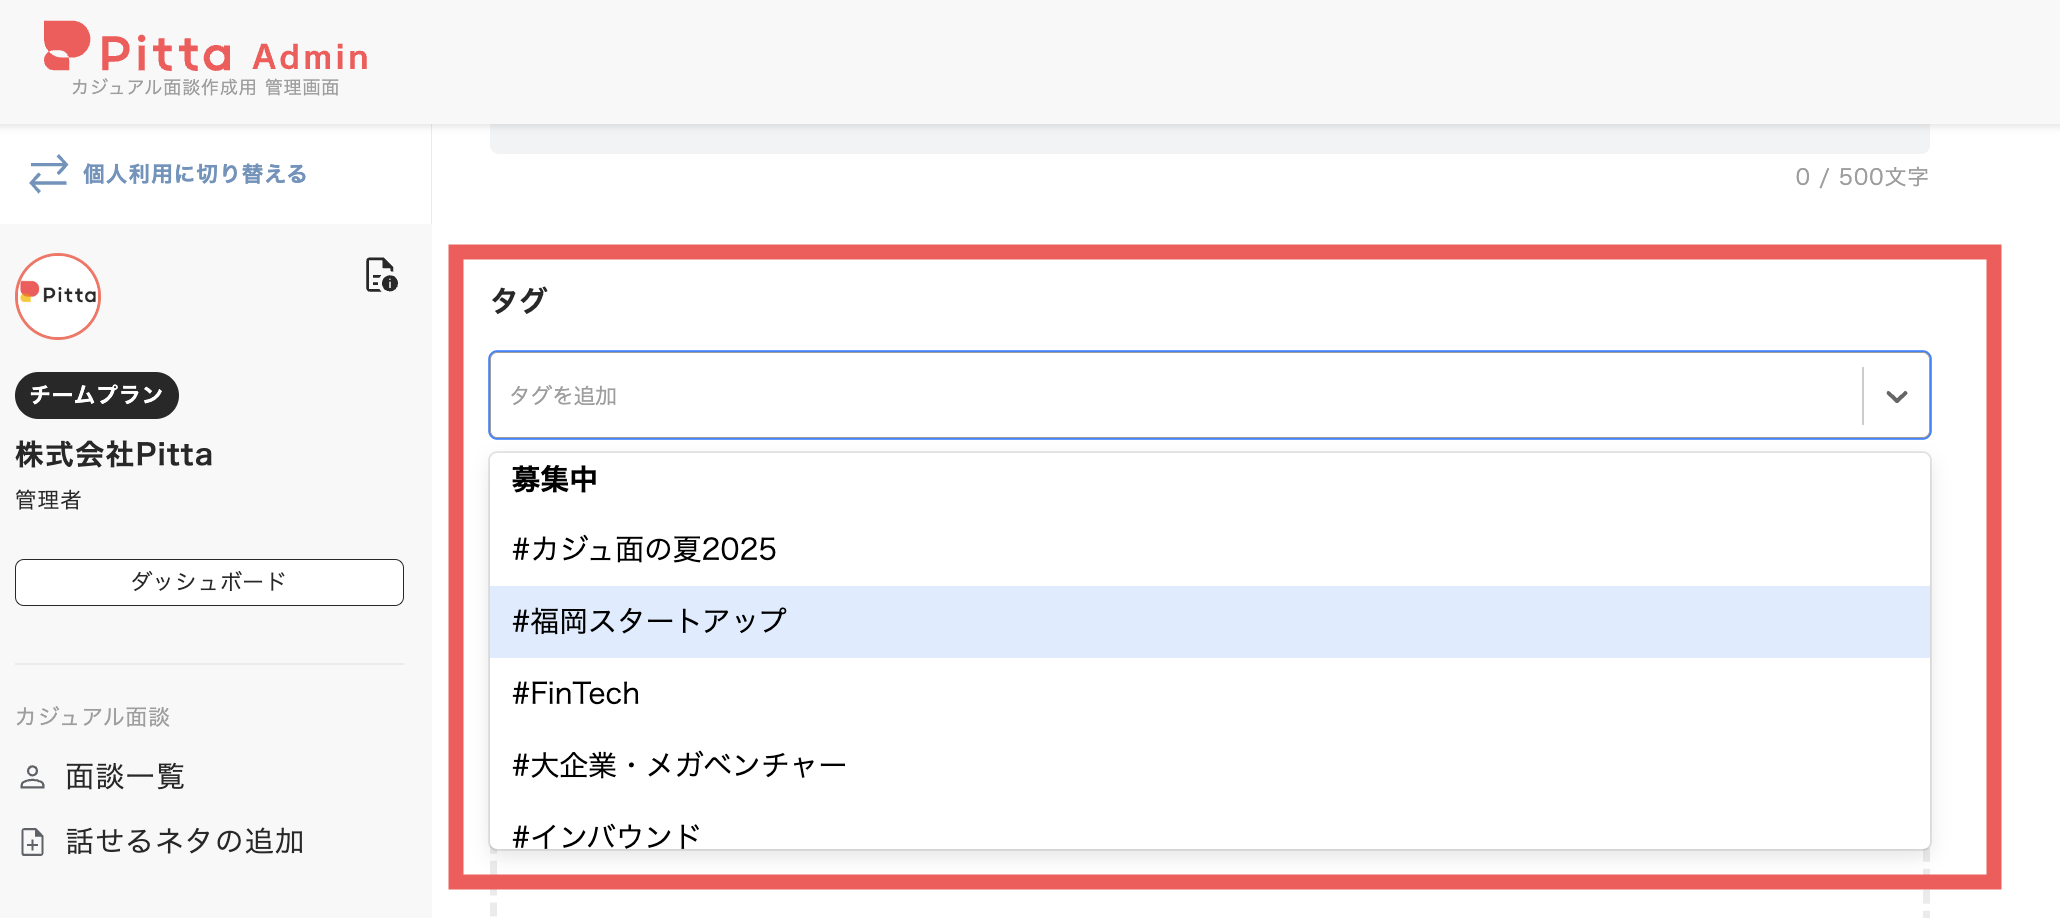Click the circular Pitta company avatar
The image size is (2060, 918).
57,296
